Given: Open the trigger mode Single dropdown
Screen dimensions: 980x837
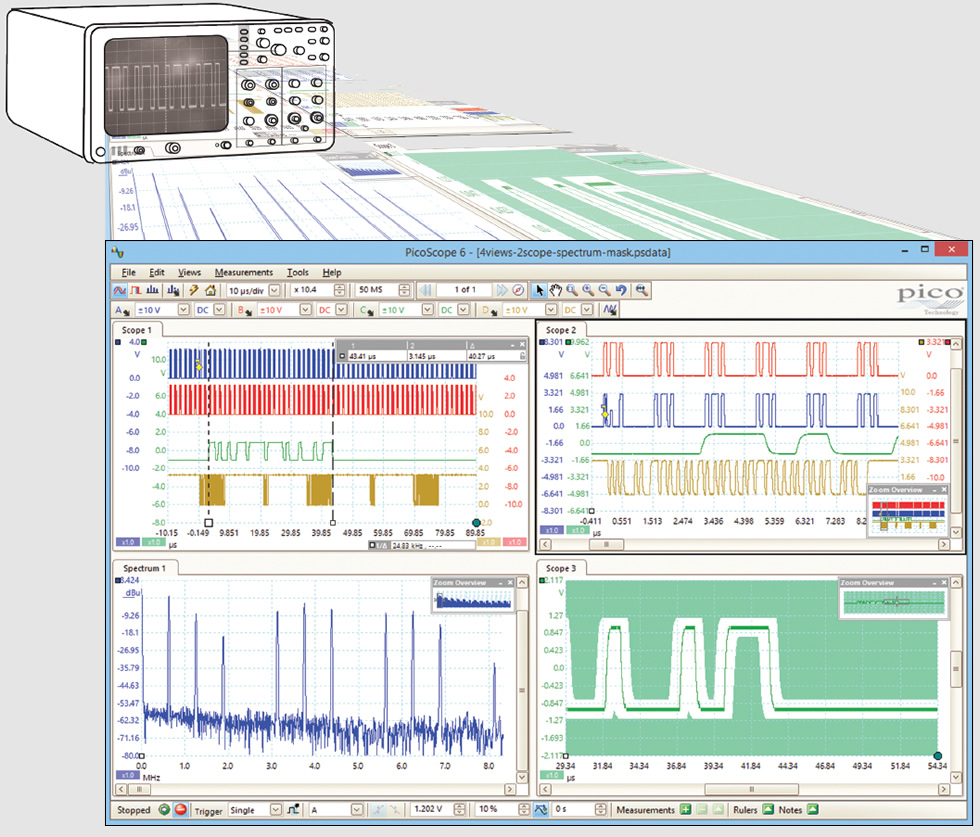Looking at the screenshot, I should coord(276,809).
